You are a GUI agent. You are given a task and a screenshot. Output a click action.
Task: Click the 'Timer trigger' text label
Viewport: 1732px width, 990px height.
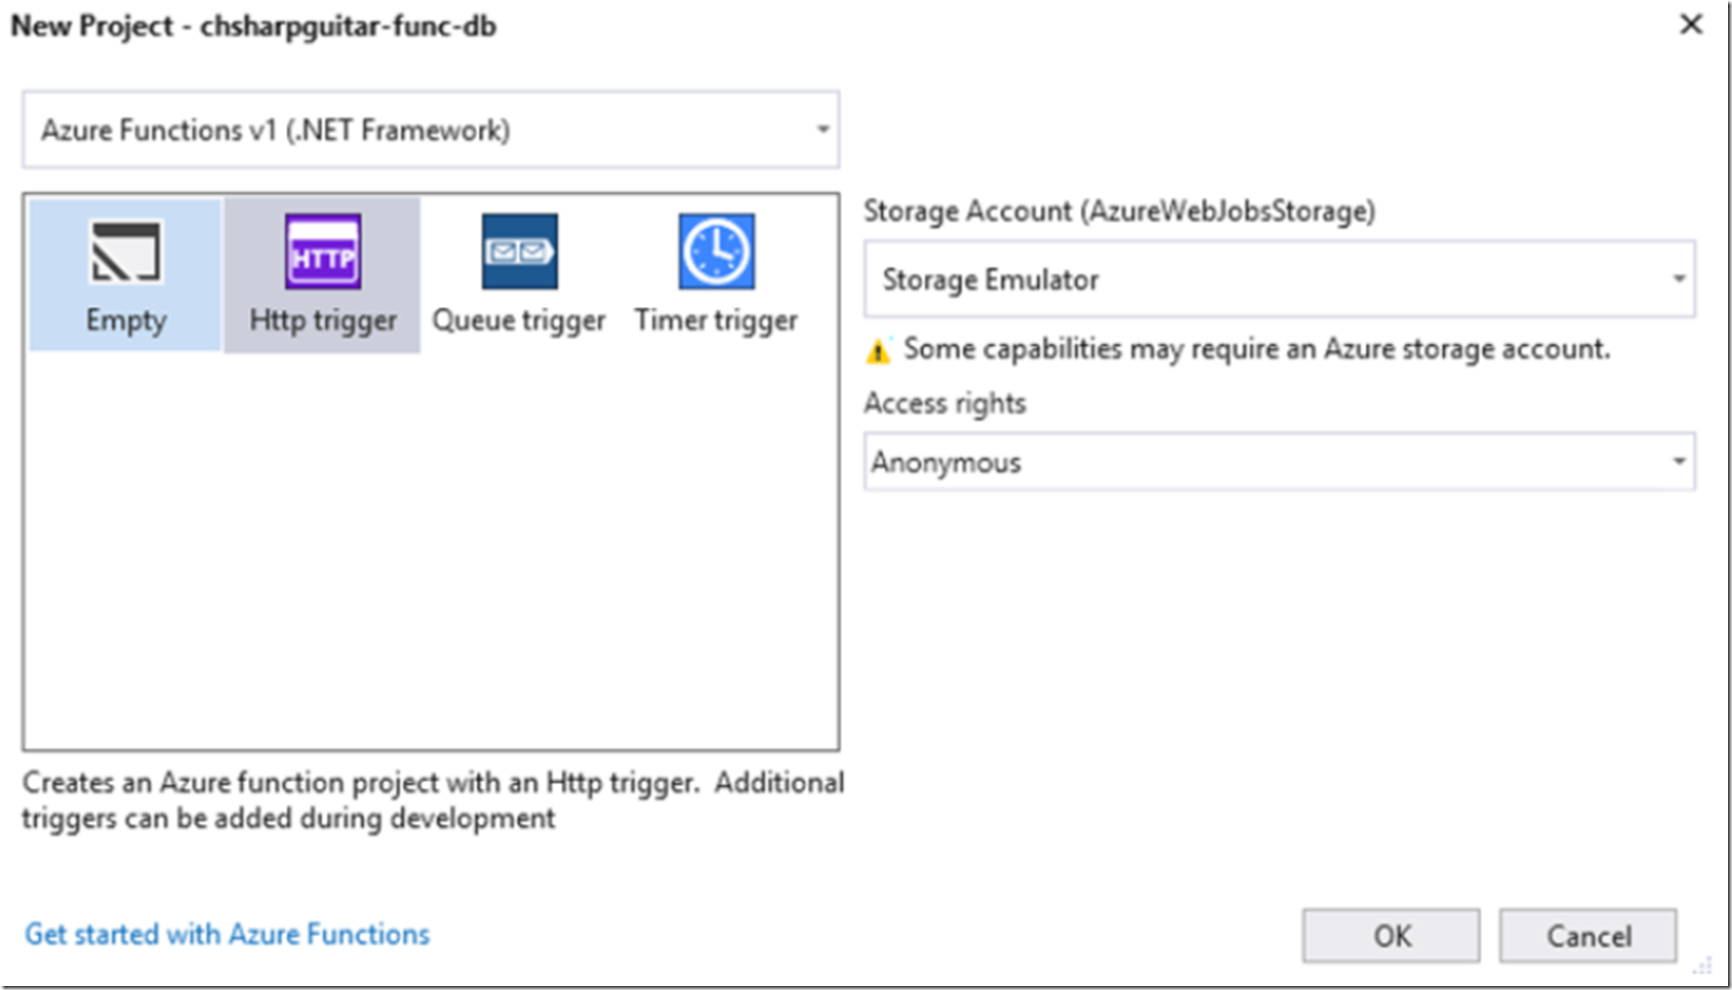(716, 321)
